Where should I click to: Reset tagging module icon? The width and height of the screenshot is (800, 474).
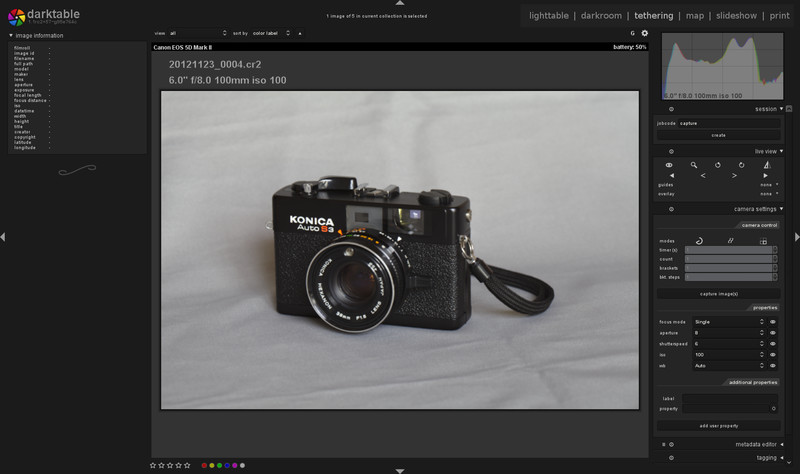point(671,458)
